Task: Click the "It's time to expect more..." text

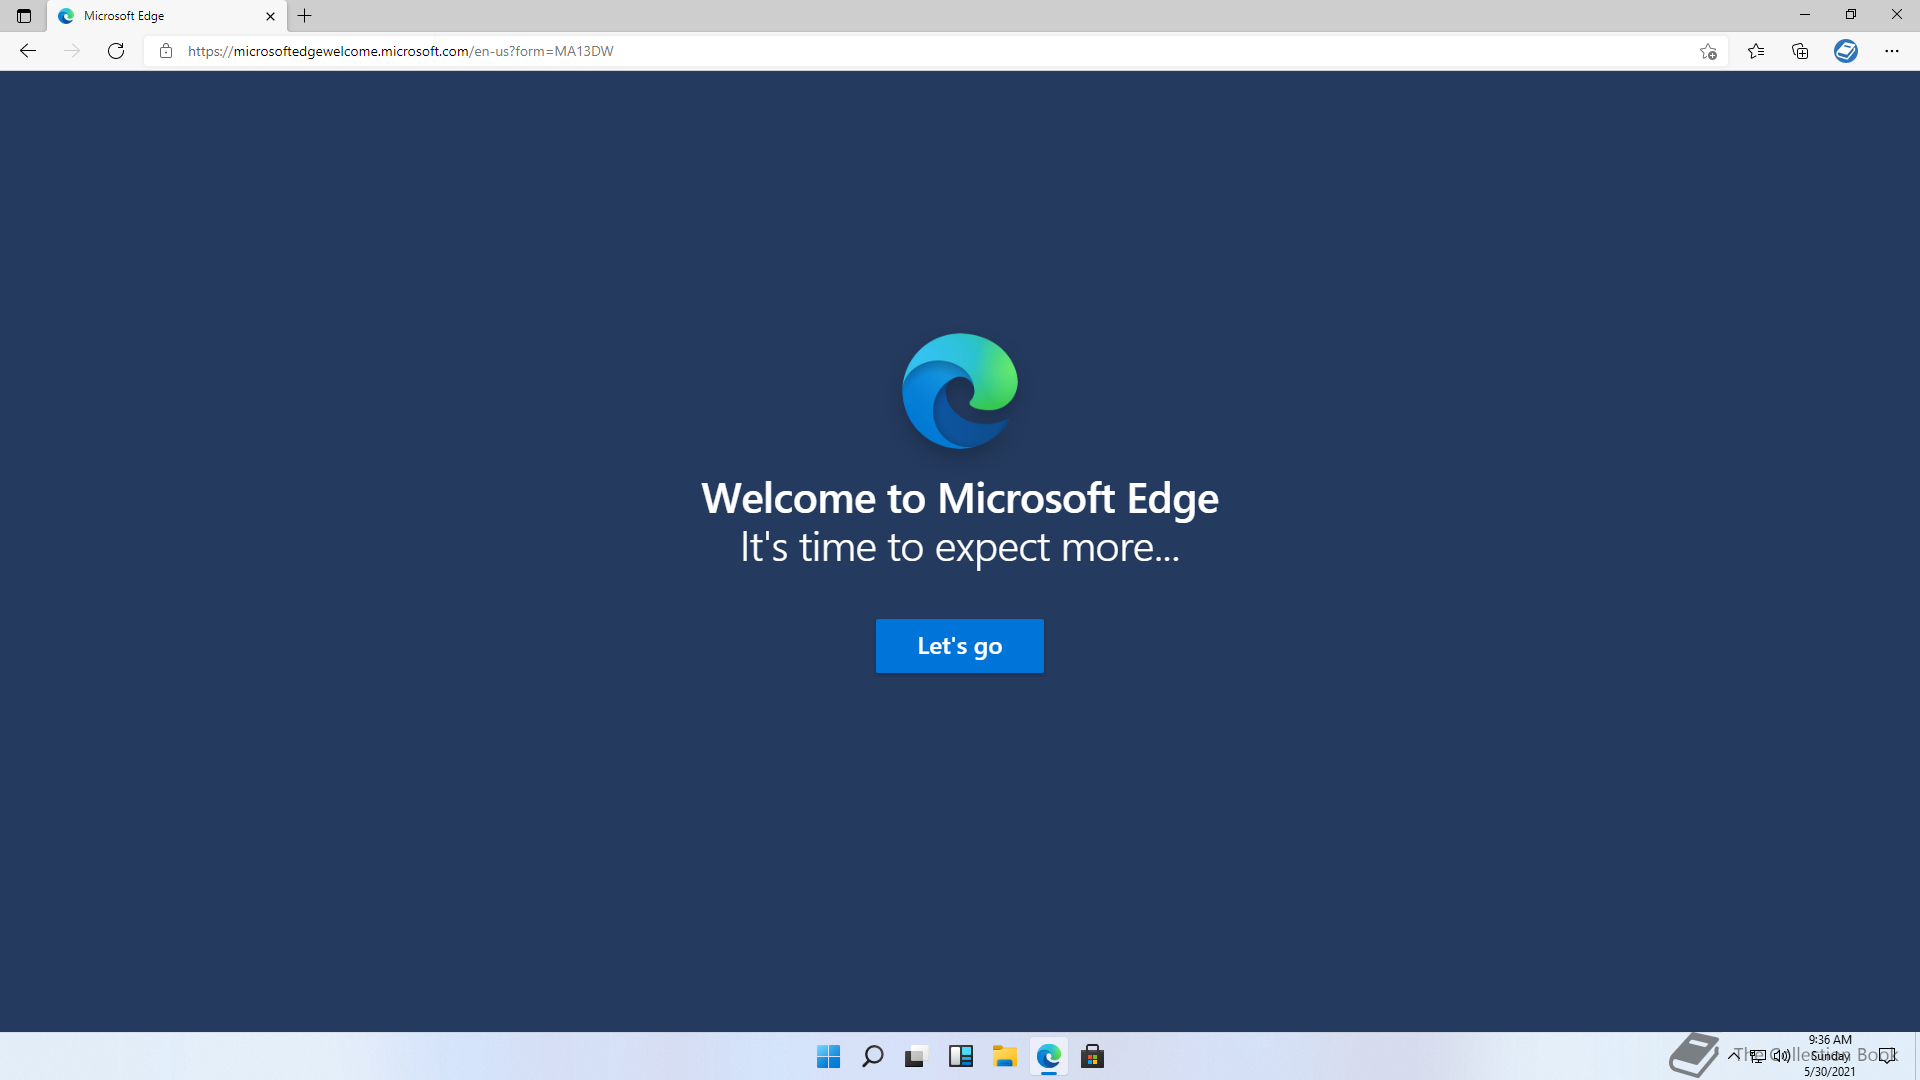Action: [x=960, y=547]
